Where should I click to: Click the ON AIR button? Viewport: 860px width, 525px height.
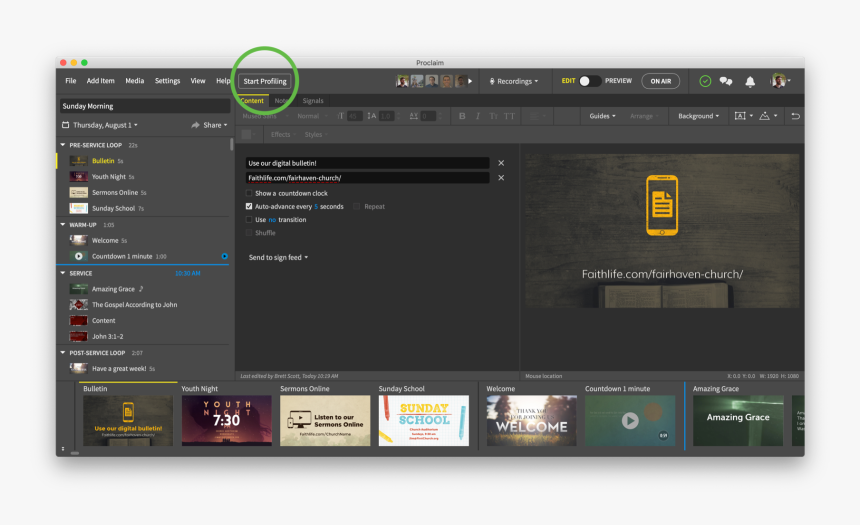pos(660,81)
